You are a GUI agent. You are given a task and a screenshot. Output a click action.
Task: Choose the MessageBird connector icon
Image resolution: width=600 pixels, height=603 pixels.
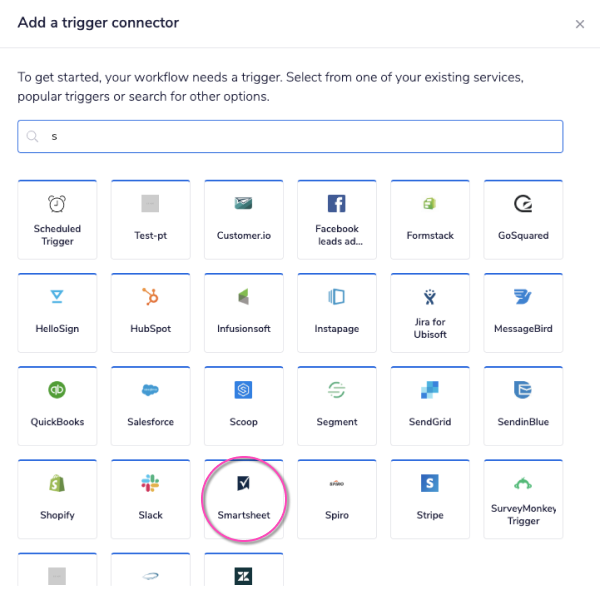(x=522, y=297)
